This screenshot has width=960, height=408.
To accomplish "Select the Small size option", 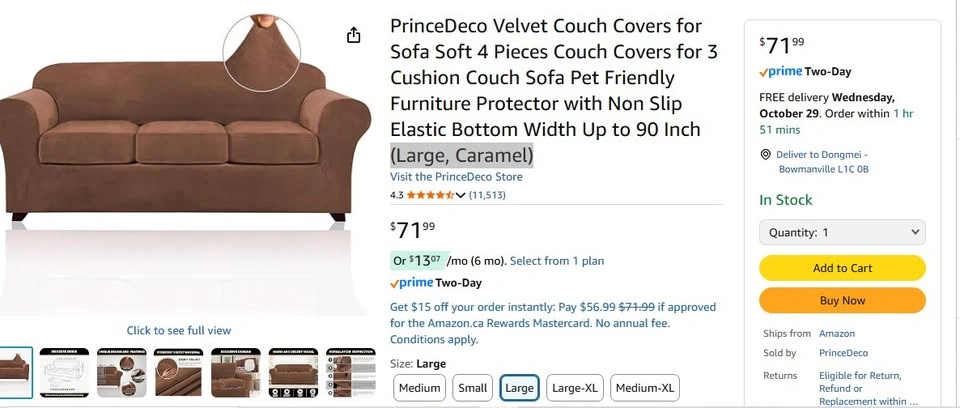I will 472,388.
